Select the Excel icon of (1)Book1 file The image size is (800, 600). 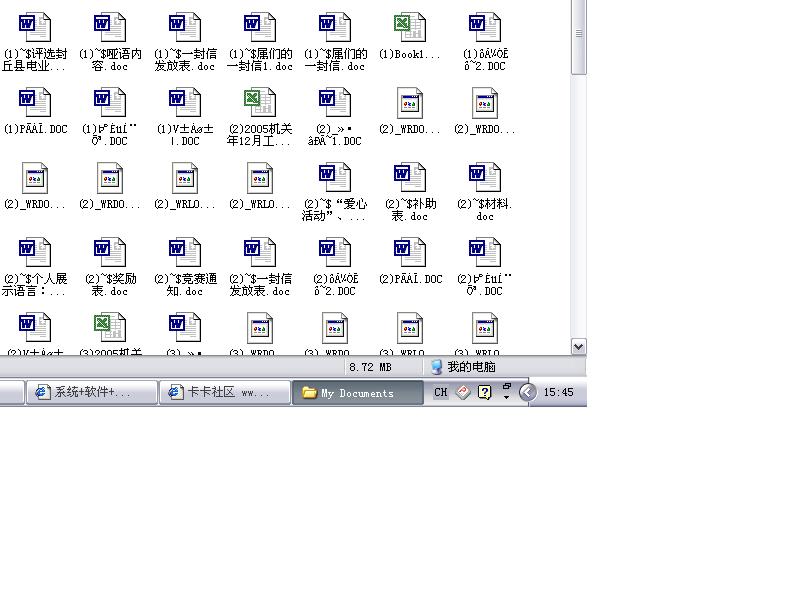410,28
